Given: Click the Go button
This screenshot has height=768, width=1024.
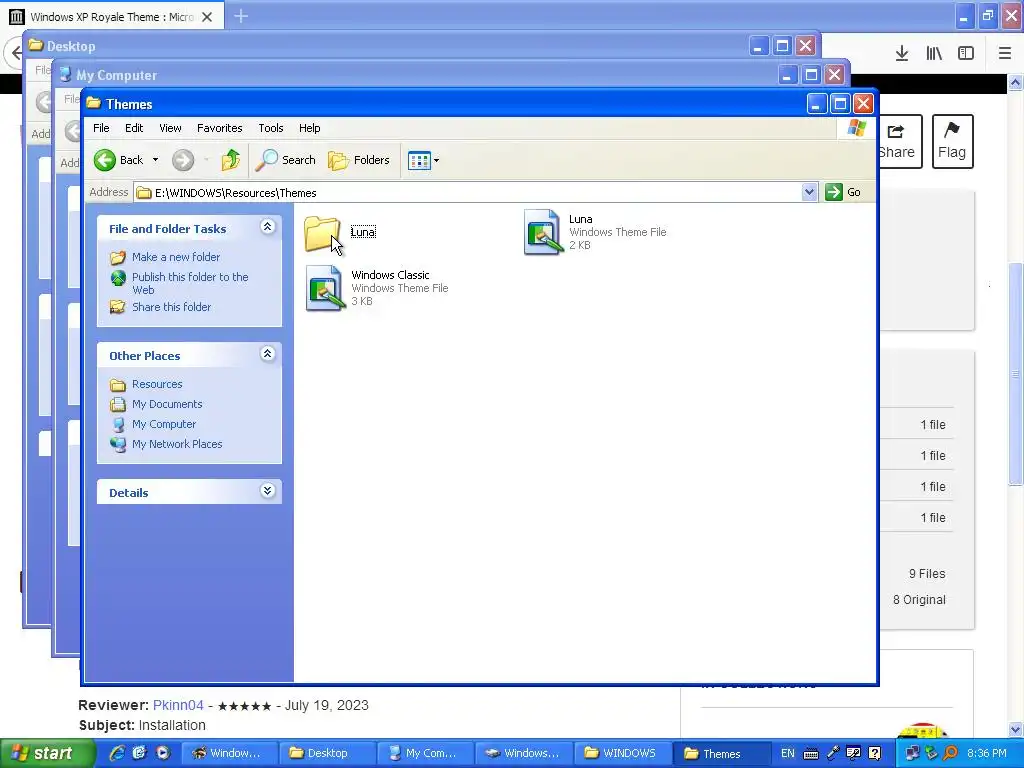Looking at the screenshot, I should point(843,192).
